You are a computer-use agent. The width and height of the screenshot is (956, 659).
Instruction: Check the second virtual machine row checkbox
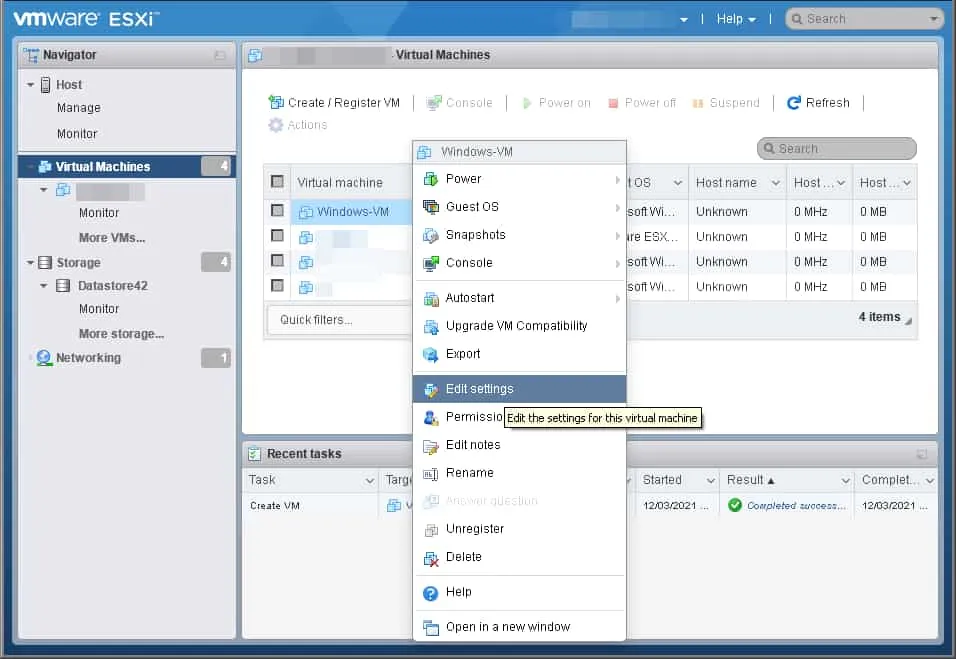[277, 236]
